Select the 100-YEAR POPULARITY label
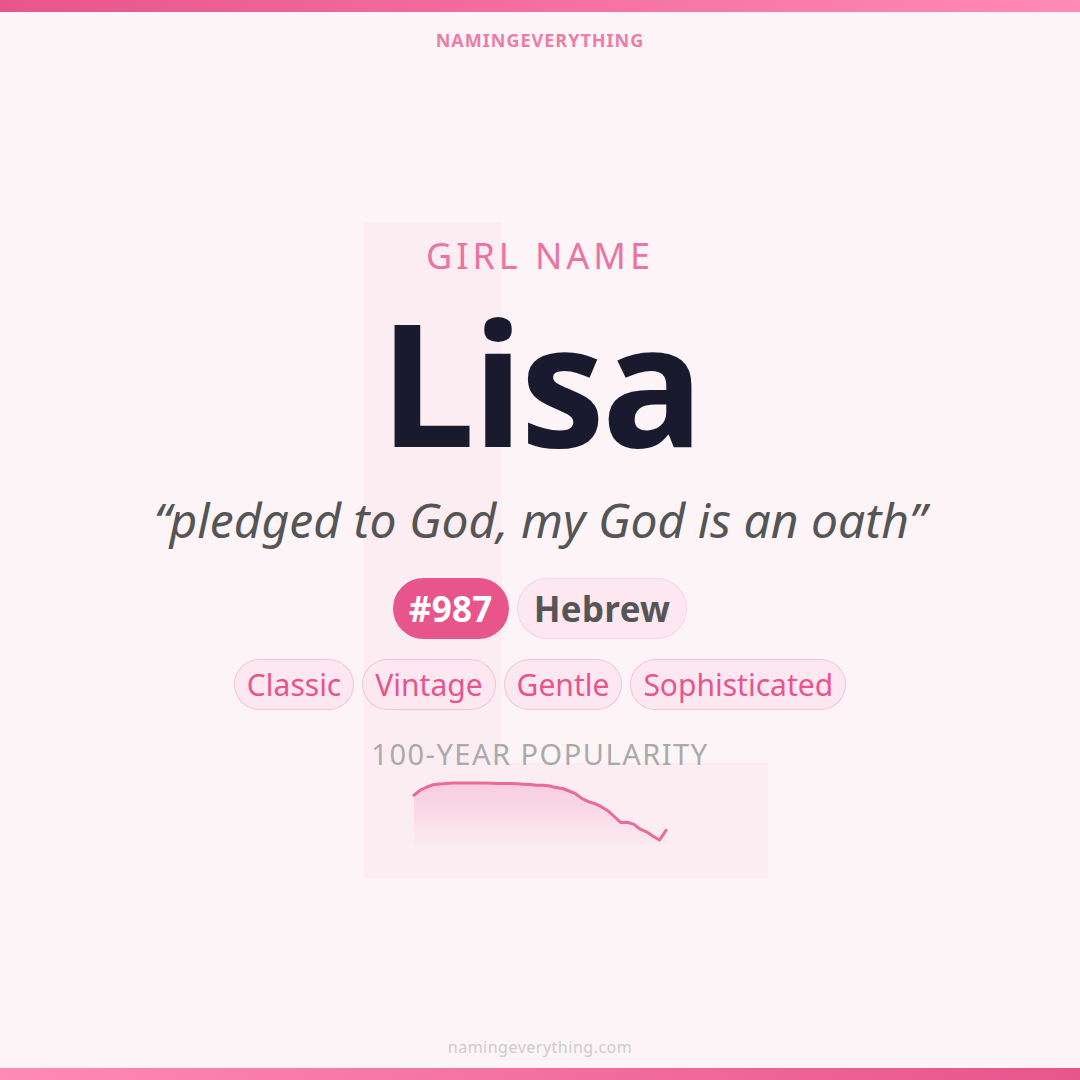The image size is (1080, 1080). [x=539, y=754]
